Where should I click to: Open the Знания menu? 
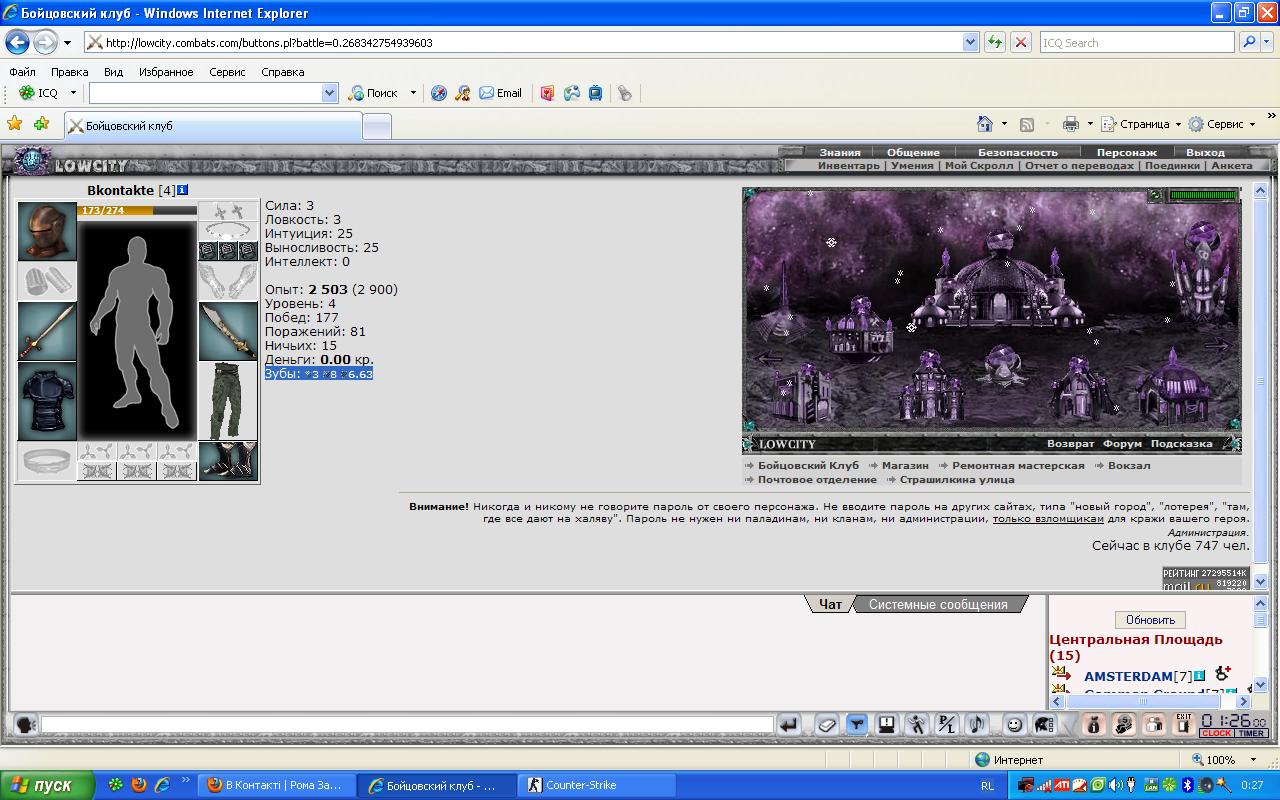[x=840, y=153]
